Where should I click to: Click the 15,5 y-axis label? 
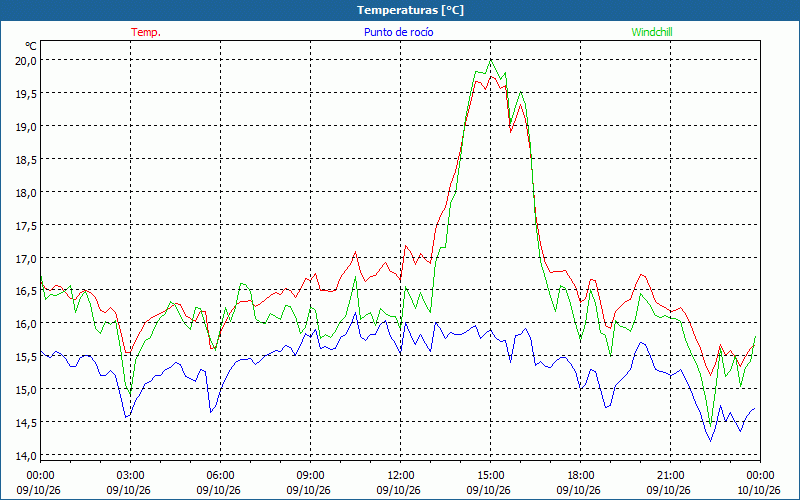[x=25, y=357]
